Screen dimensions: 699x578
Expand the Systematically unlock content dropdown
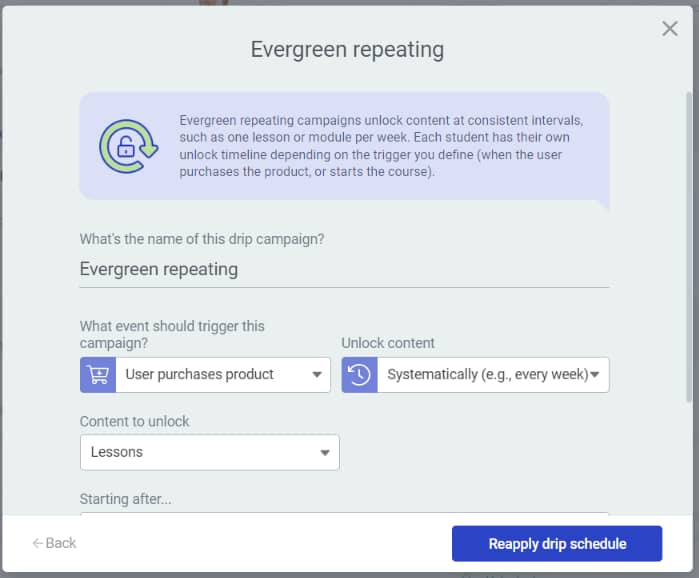[492, 375]
